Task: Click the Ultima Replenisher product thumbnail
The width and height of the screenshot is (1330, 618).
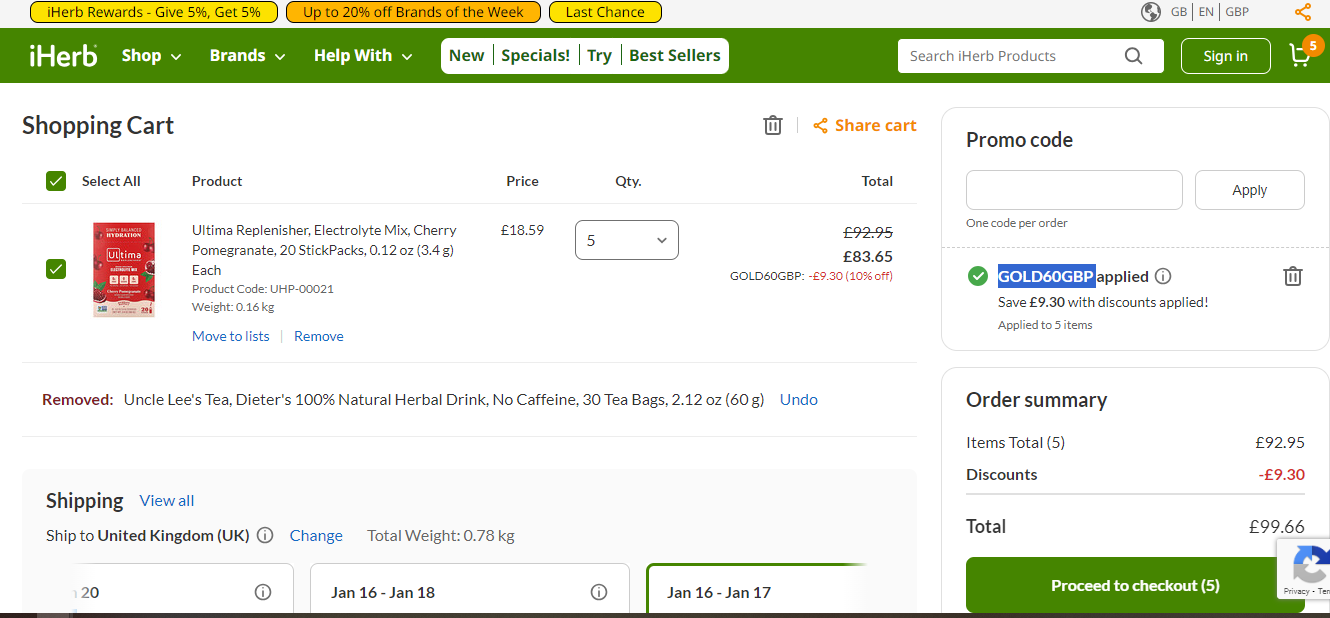Action: [124, 270]
